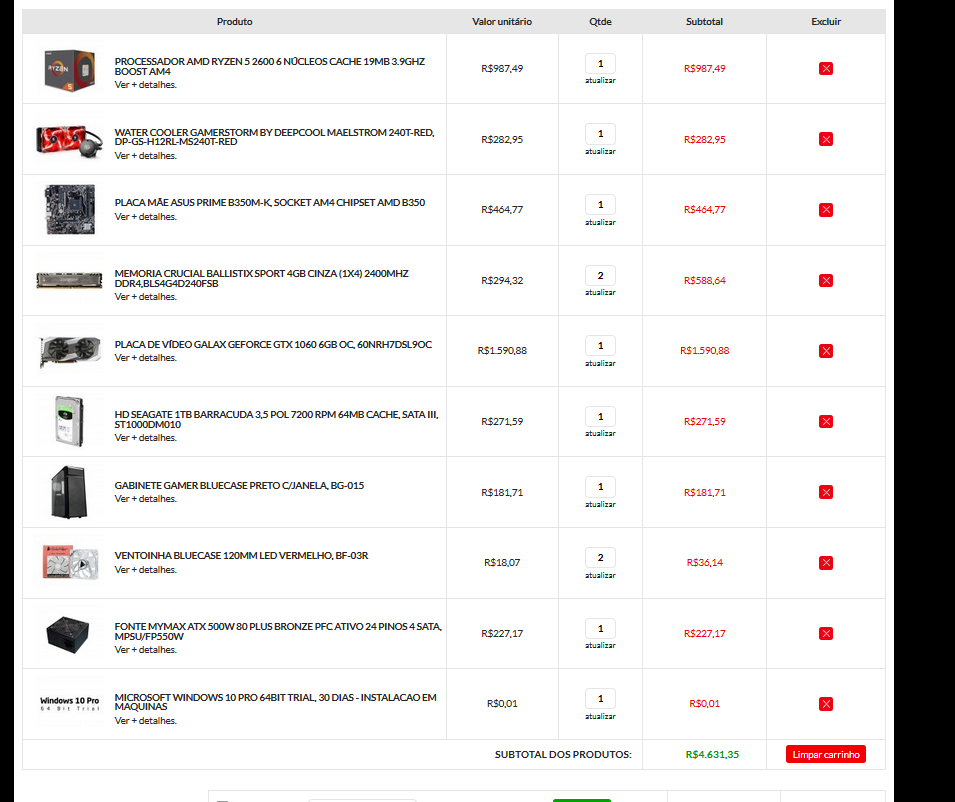
Task: Remove the Mymax ATX 500W fonte
Action: (x=825, y=633)
